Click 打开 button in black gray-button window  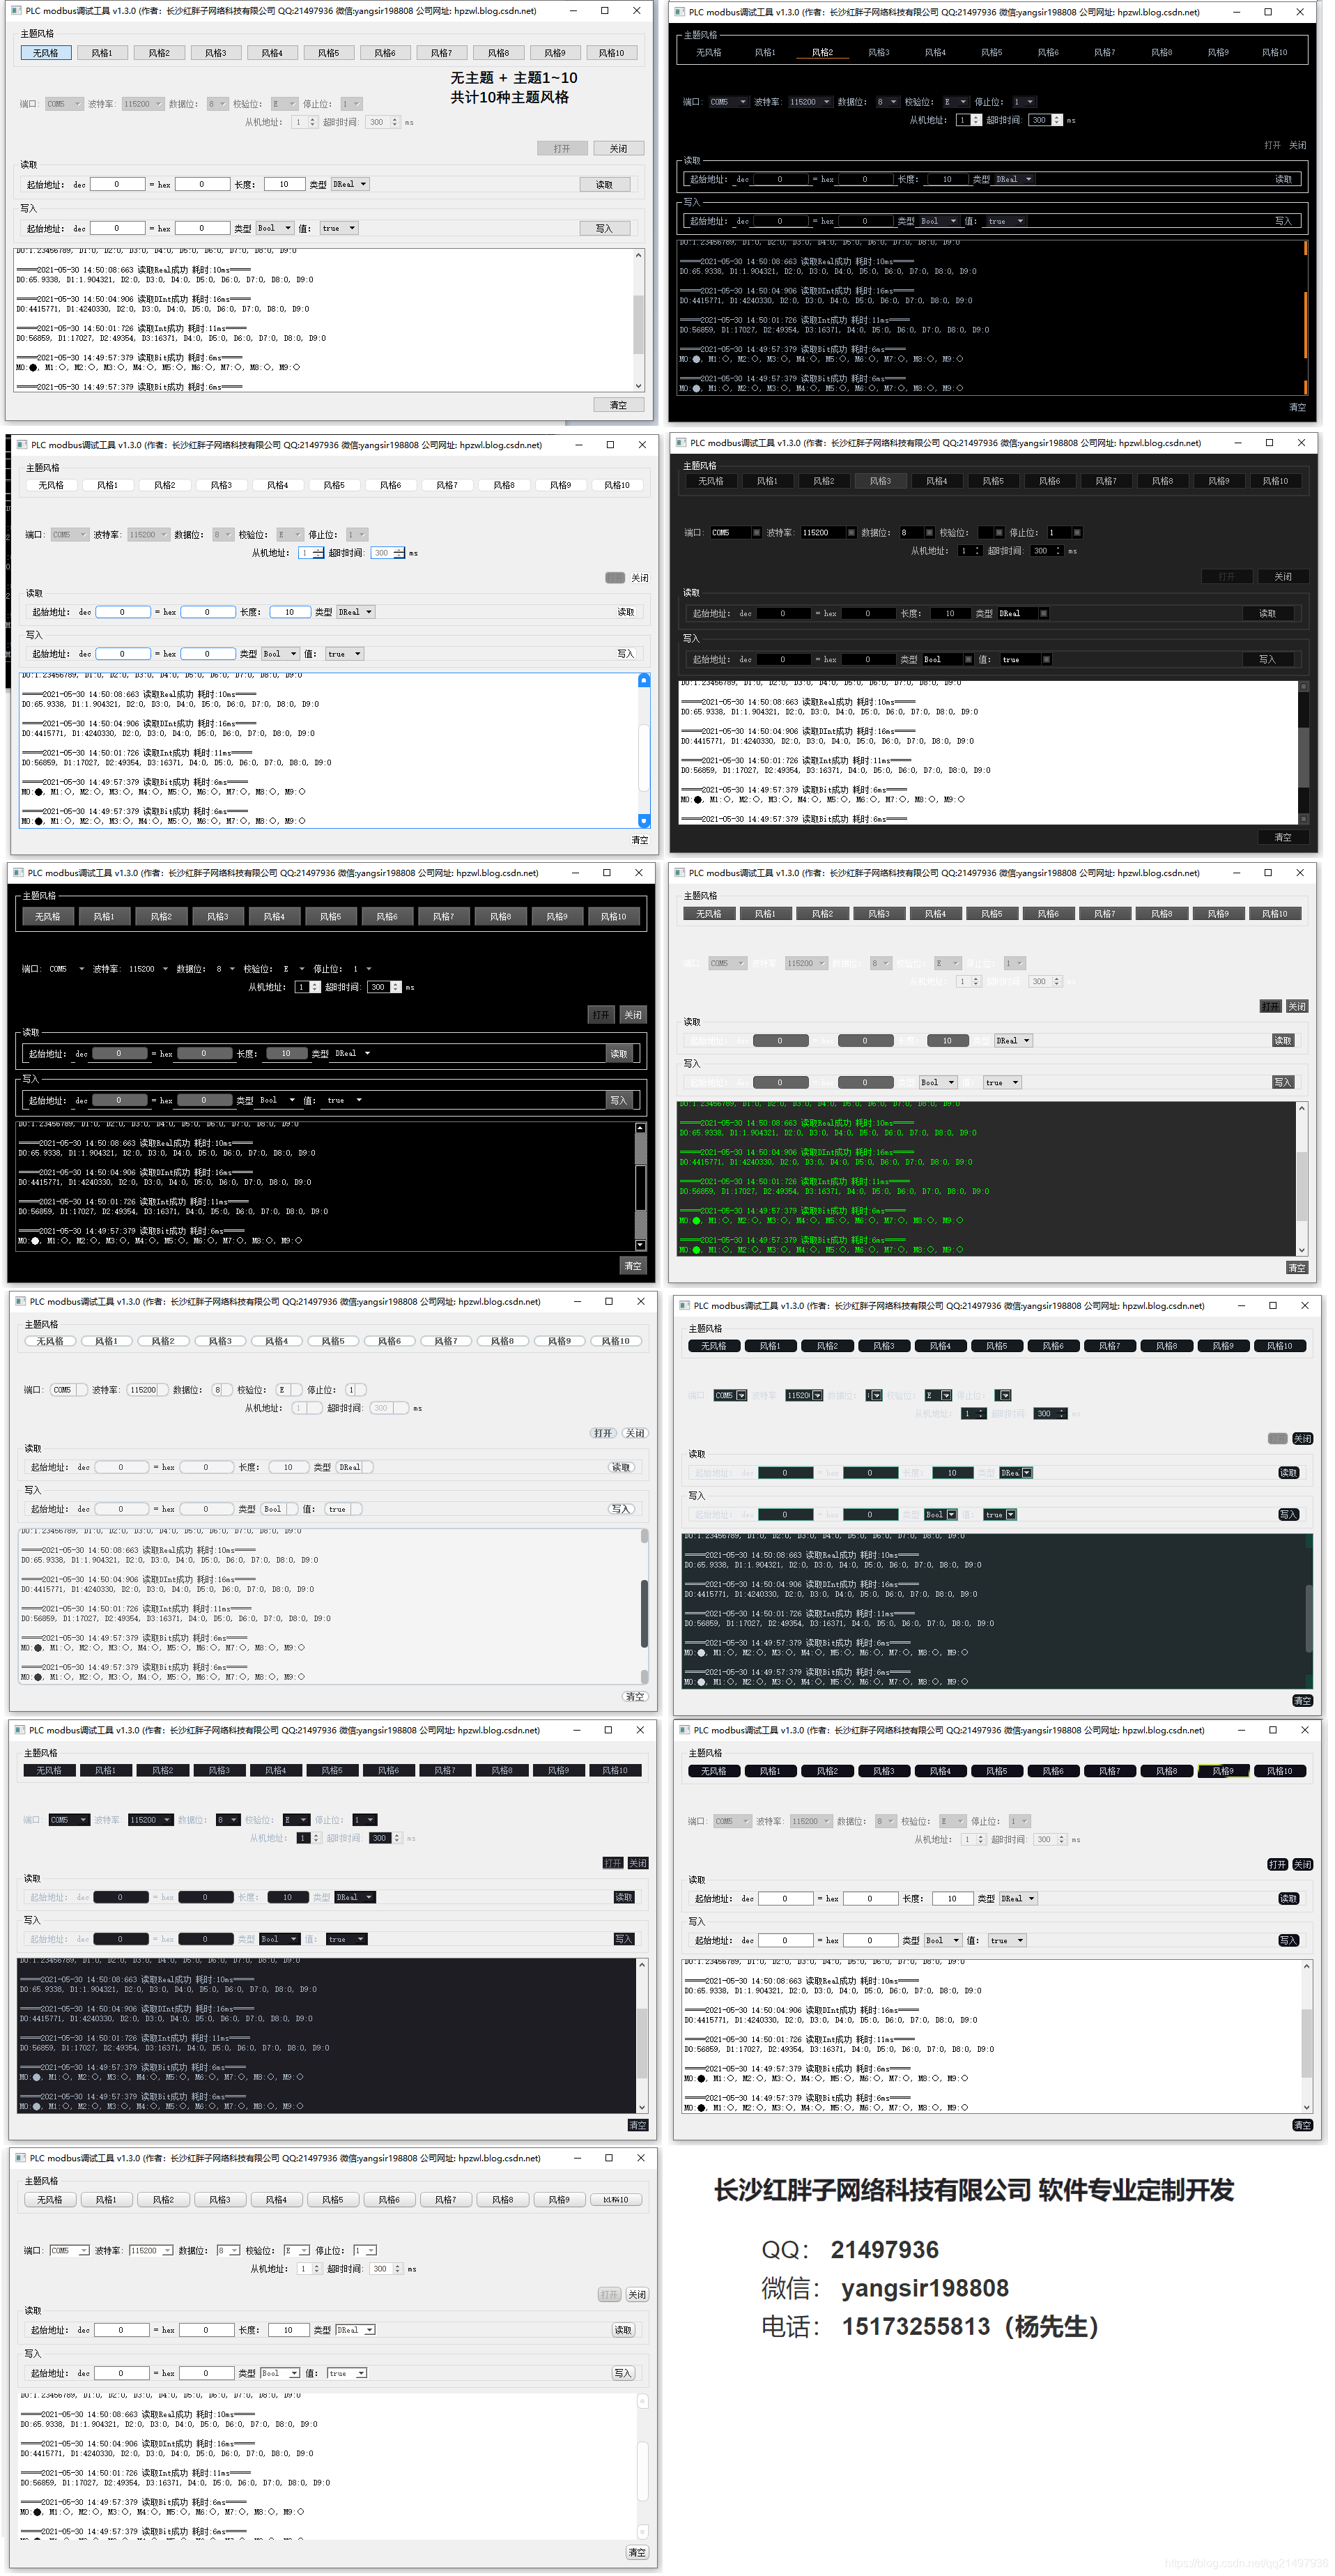point(601,1015)
